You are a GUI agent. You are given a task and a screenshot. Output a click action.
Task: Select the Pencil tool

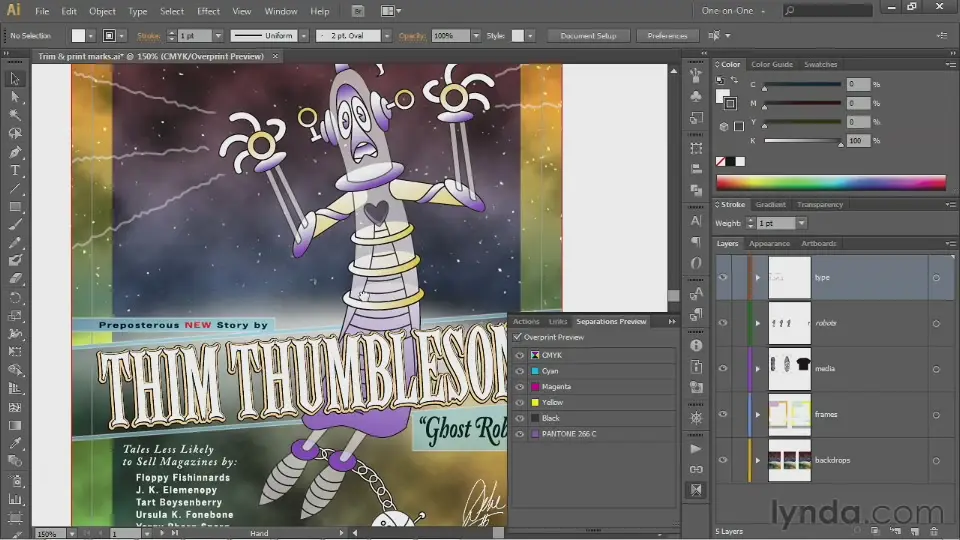pyautogui.click(x=15, y=243)
